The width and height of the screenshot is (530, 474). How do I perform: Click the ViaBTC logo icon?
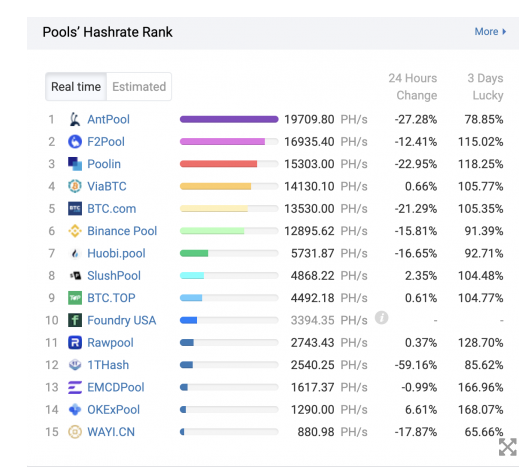click(x=75, y=186)
